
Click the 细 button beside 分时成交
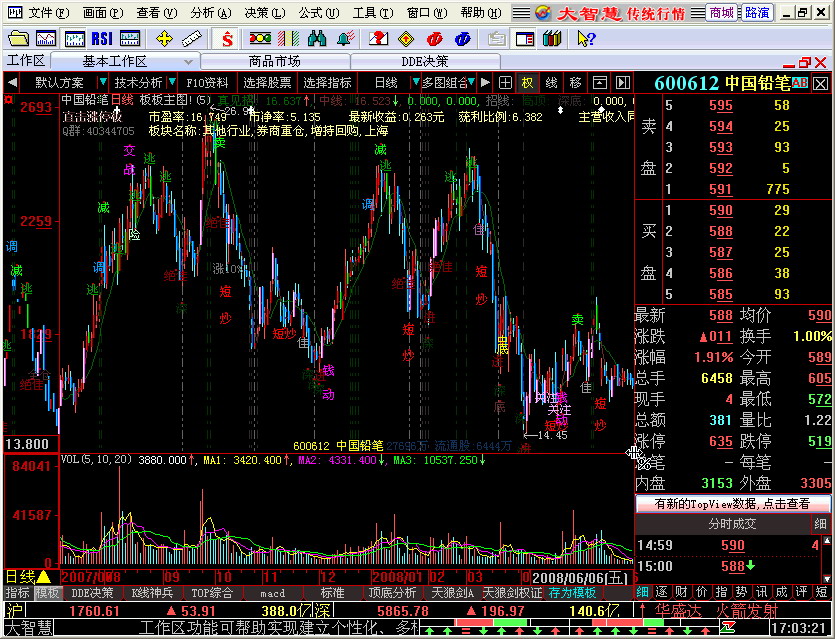coord(820,524)
